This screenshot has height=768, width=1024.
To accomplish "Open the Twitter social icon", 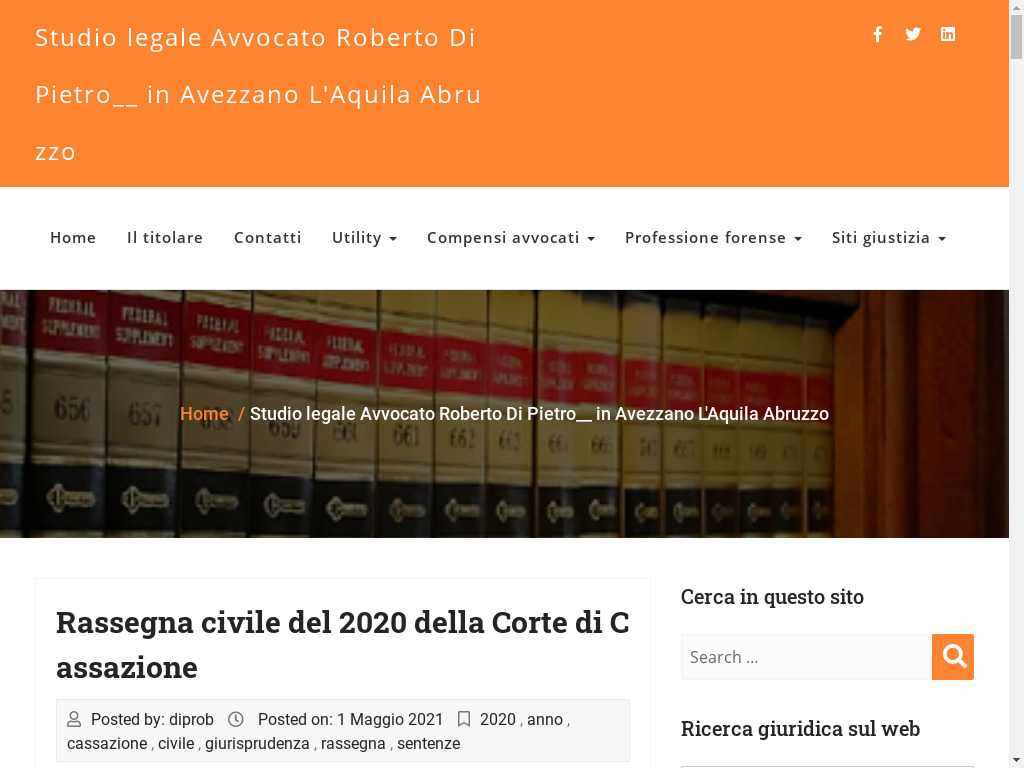I will pyautogui.click(x=913, y=34).
